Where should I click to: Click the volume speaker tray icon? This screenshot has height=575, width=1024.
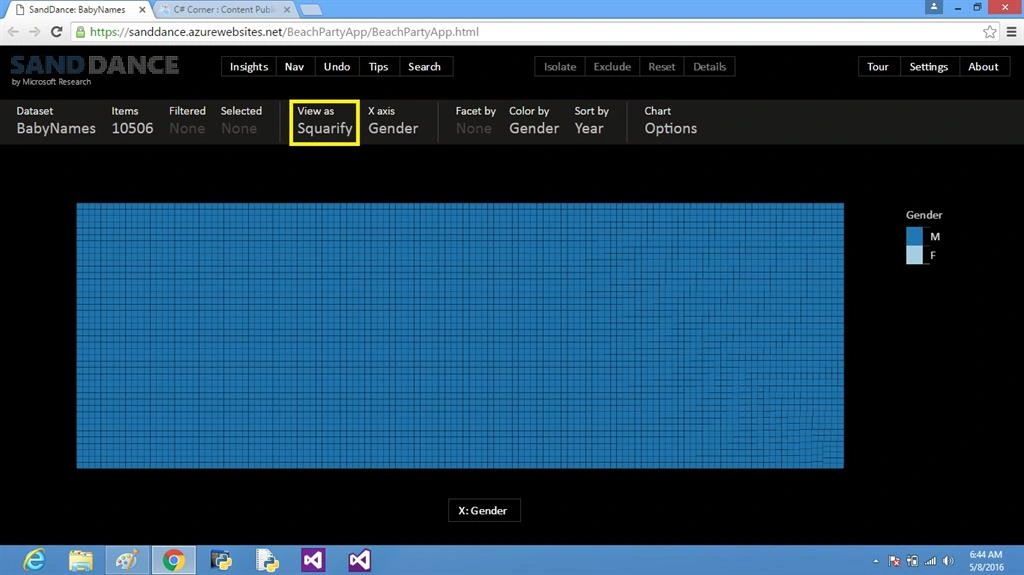click(948, 561)
